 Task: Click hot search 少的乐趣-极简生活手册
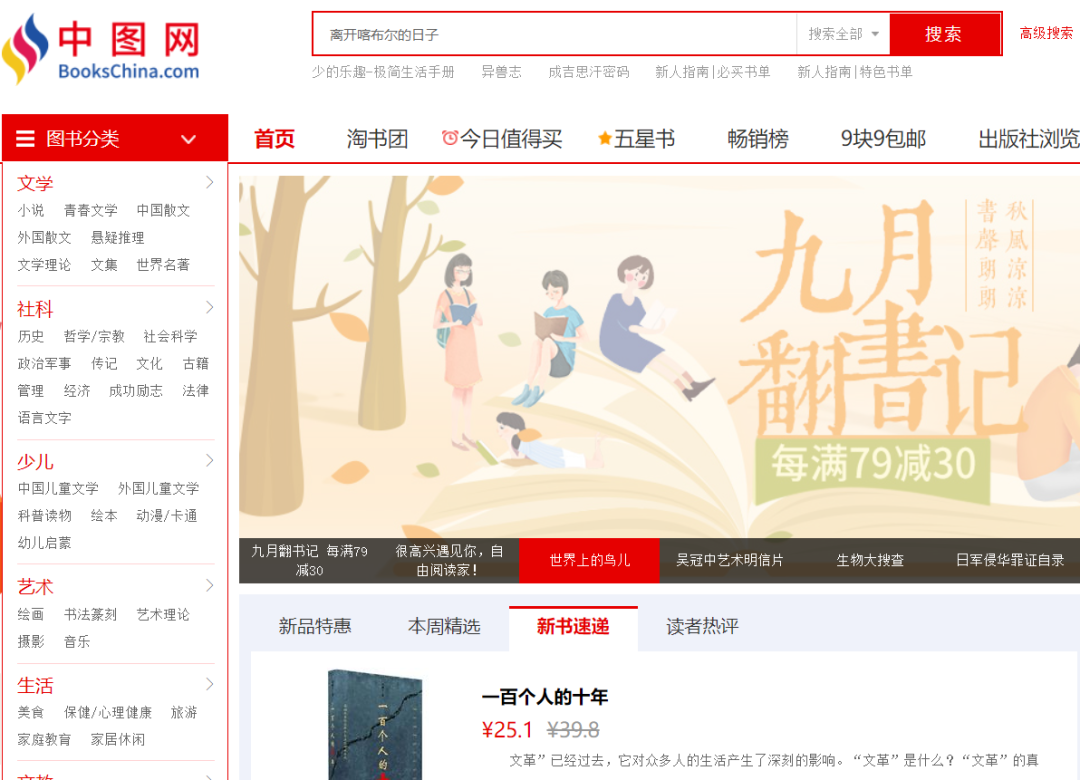(383, 72)
